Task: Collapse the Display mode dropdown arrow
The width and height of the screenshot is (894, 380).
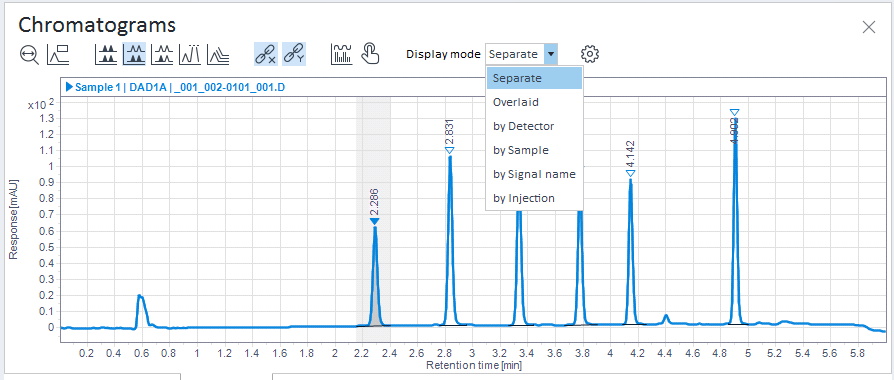Action: 551,54
